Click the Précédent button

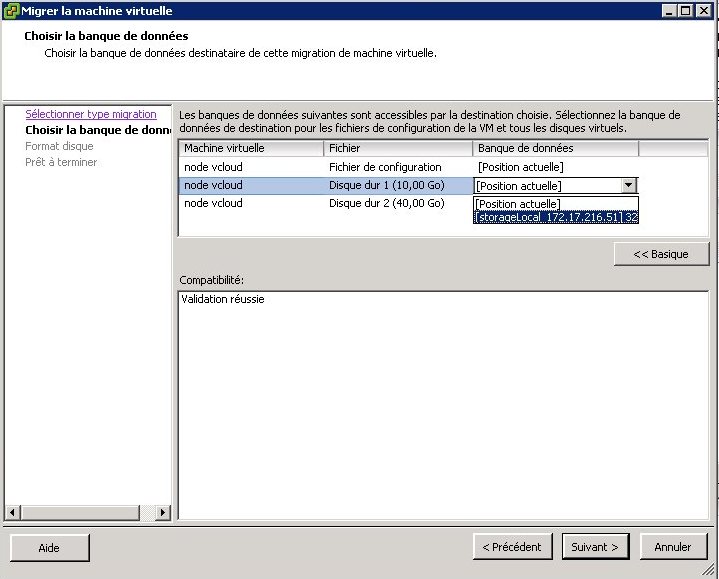(511, 547)
